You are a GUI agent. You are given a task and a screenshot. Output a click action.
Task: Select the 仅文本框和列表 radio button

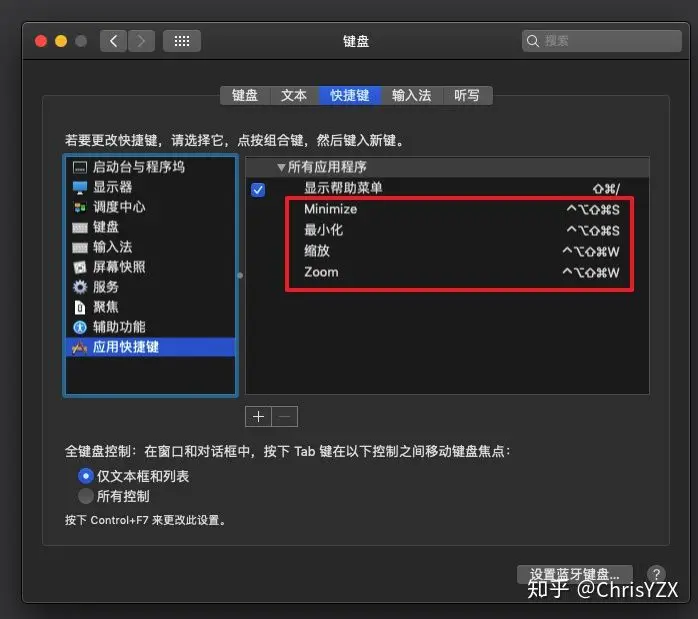pos(85,476)
